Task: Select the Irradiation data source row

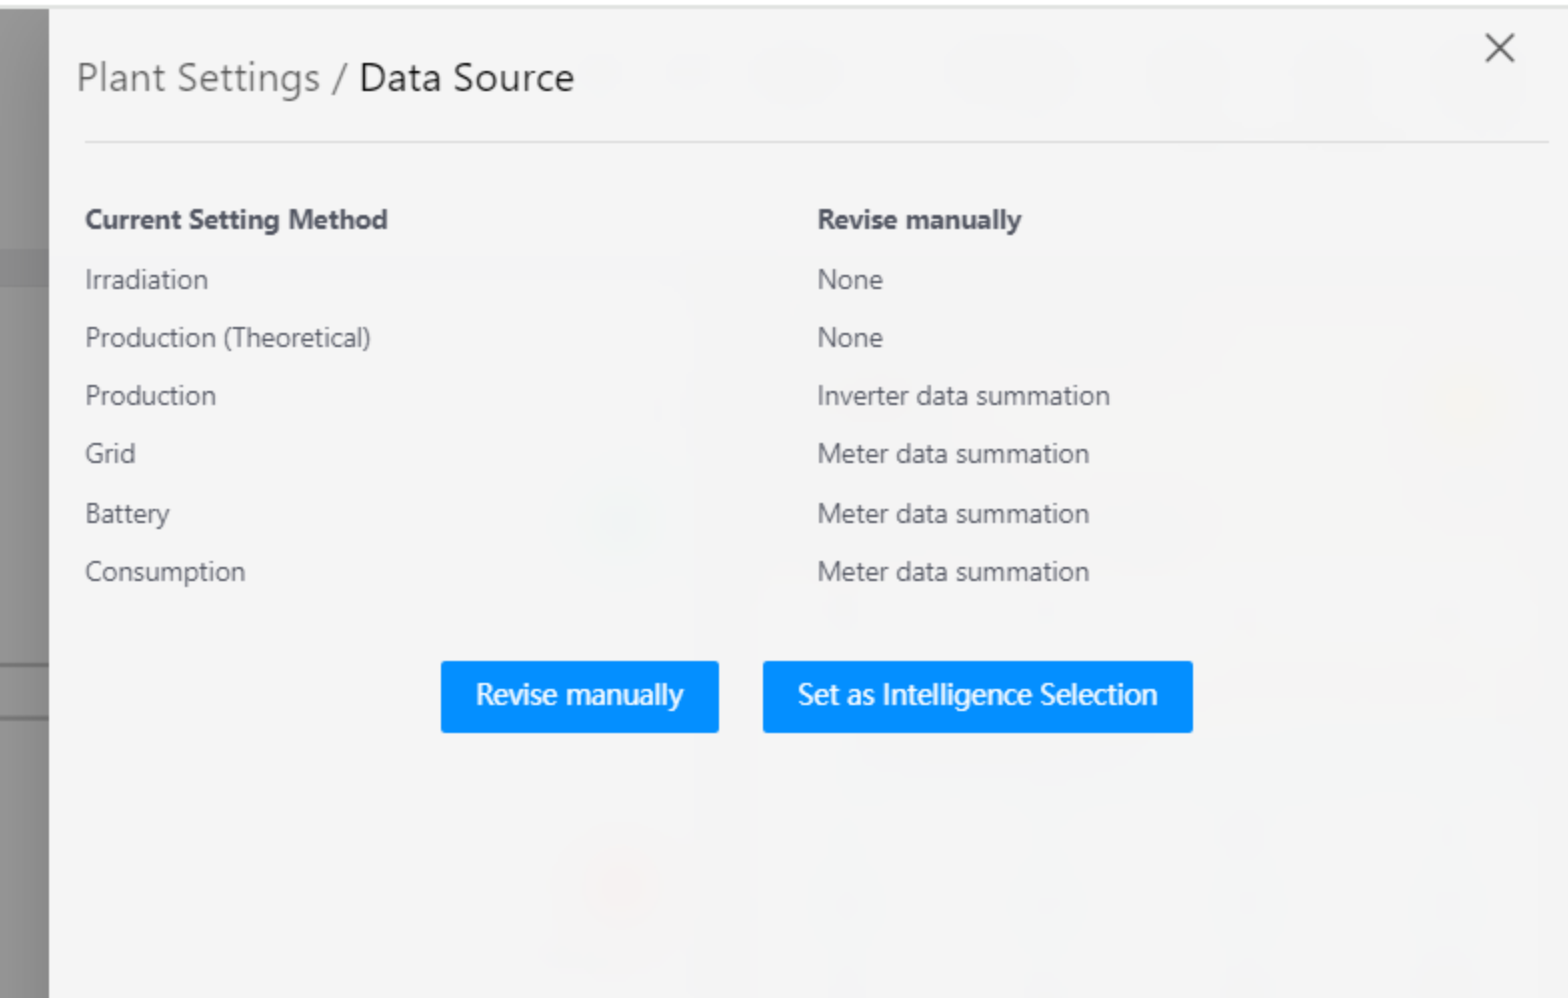Action: click(x=147, y=280)
